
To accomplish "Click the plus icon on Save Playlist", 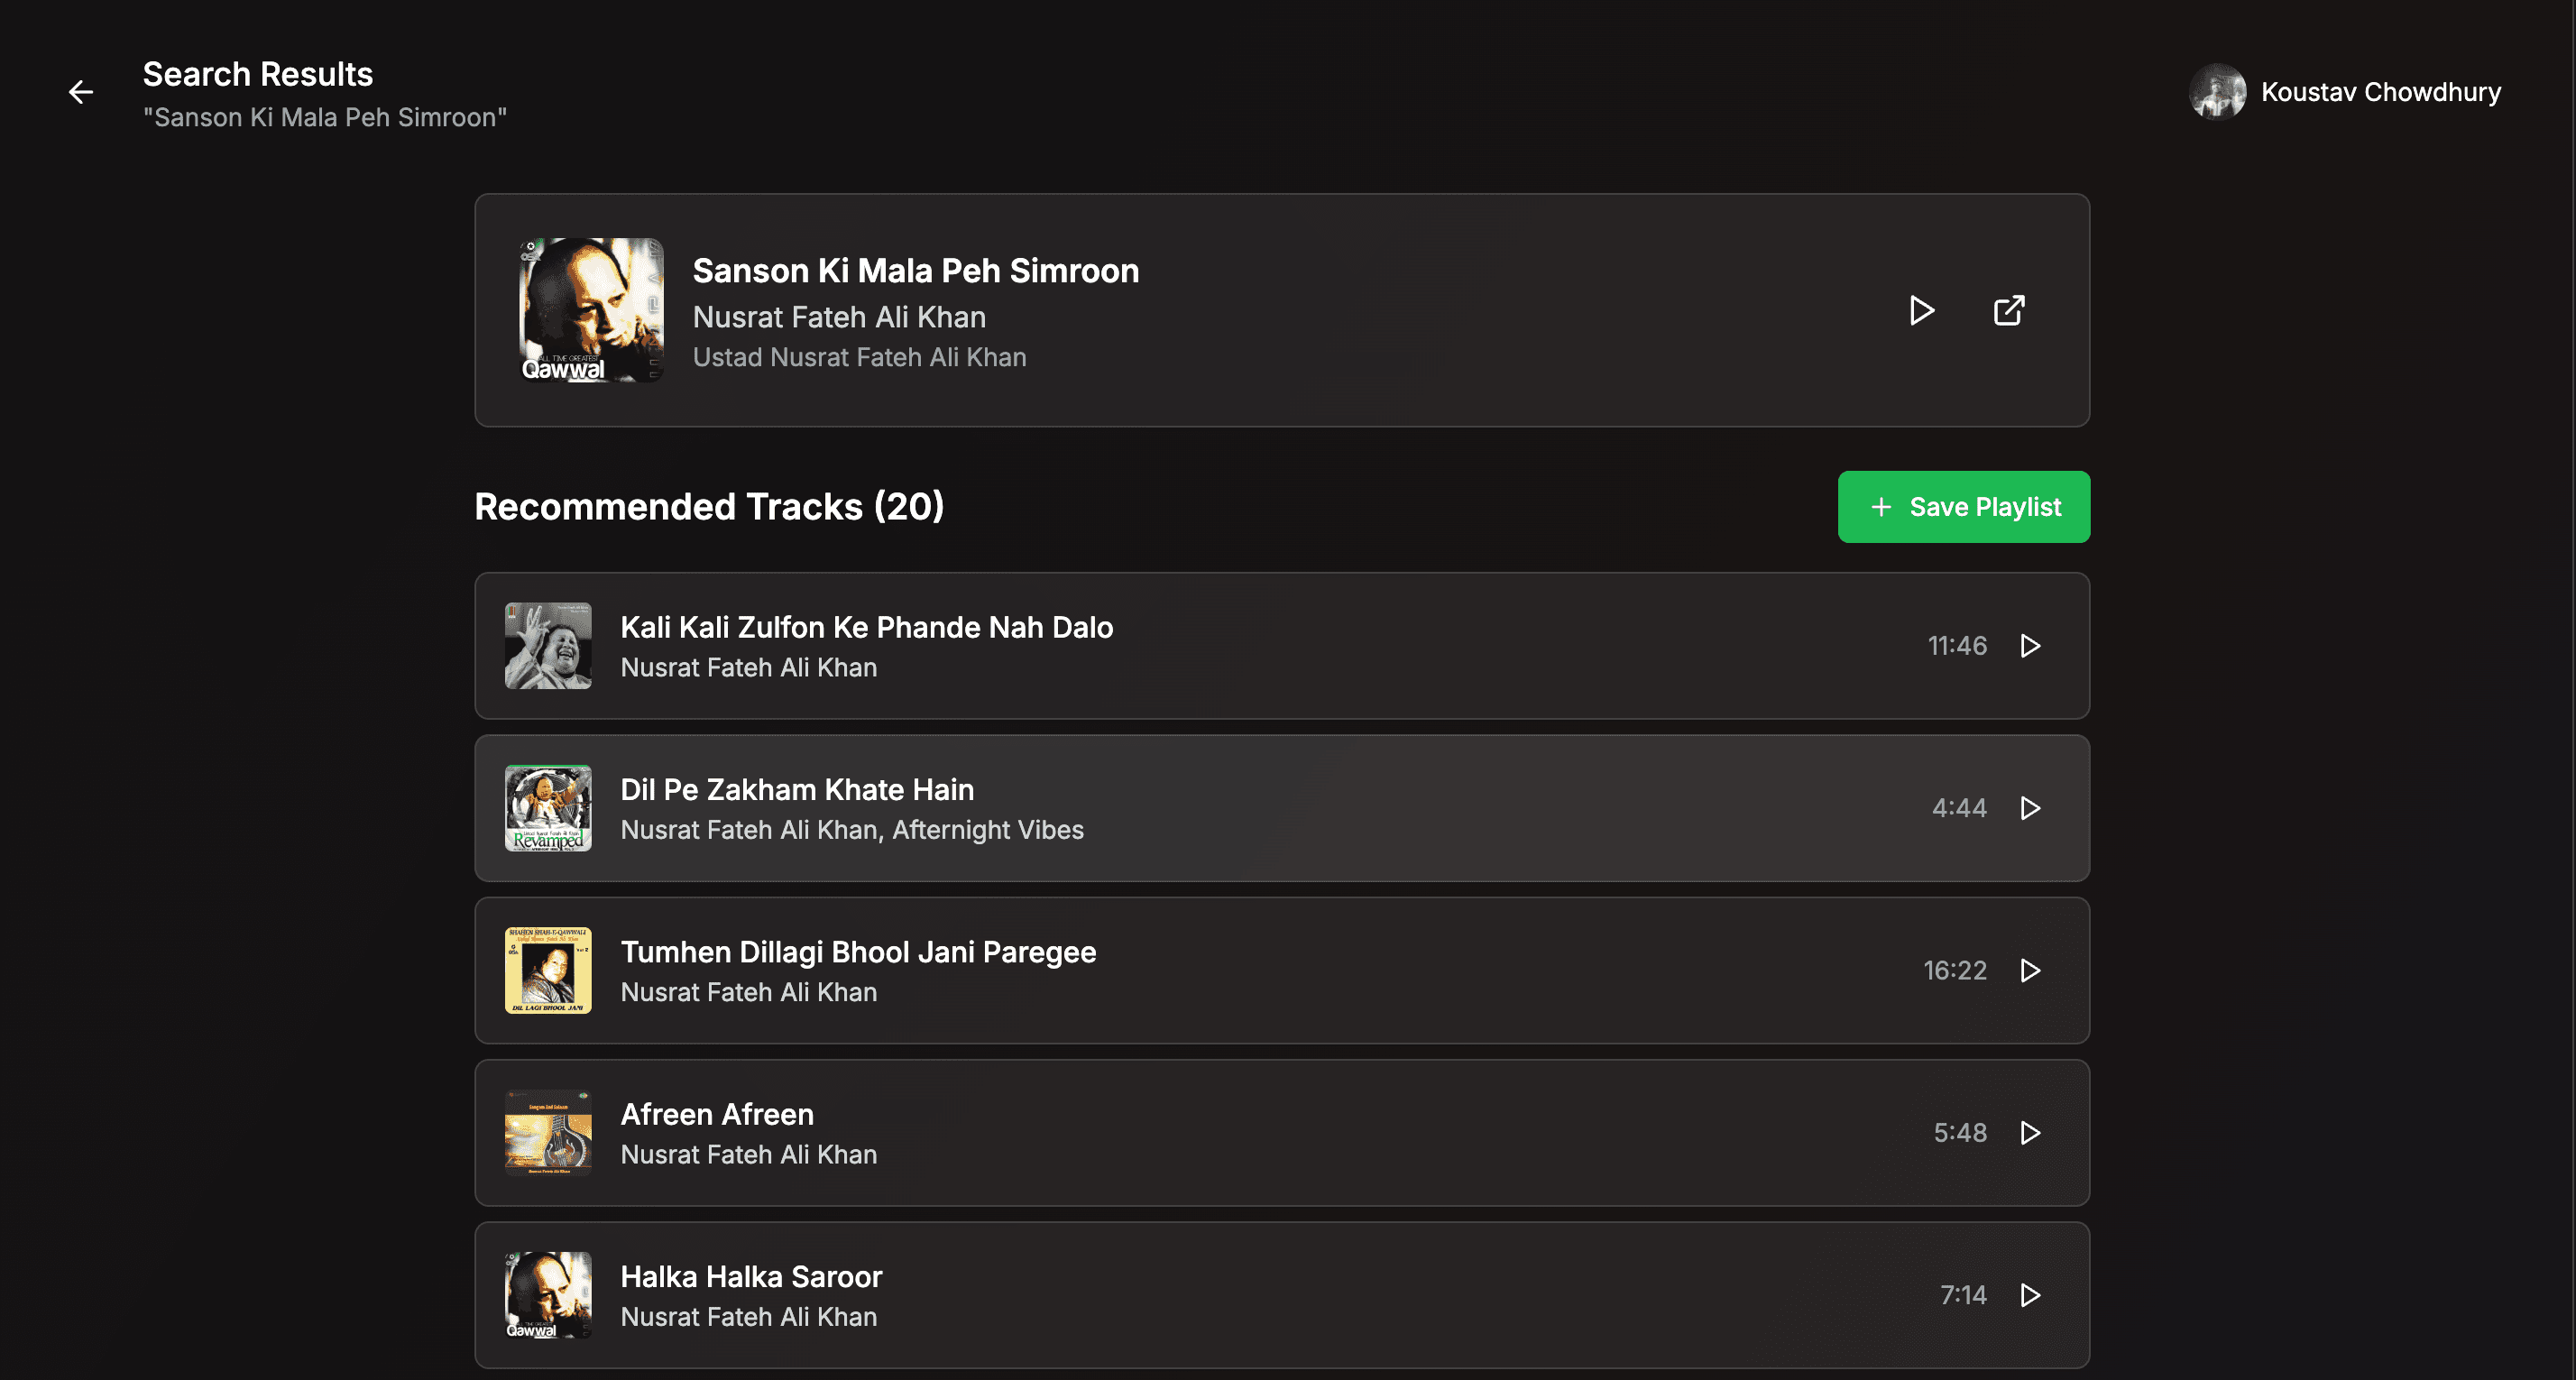I will click(1881, 507).
